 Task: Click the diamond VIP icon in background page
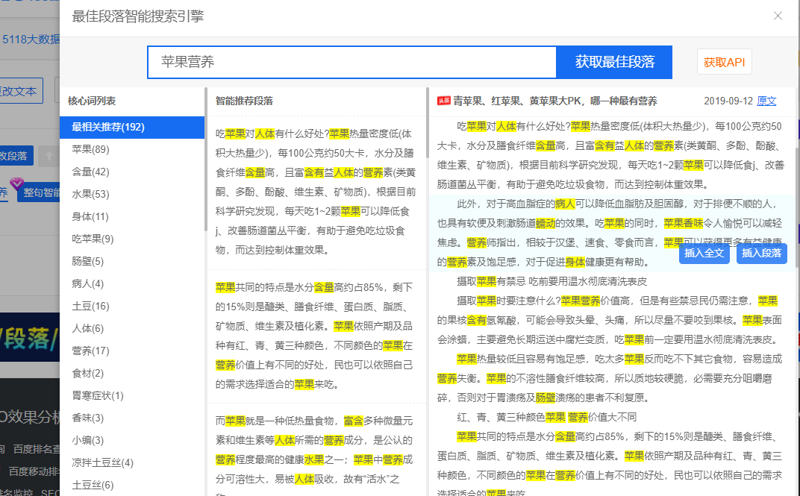tap(17, 183)
